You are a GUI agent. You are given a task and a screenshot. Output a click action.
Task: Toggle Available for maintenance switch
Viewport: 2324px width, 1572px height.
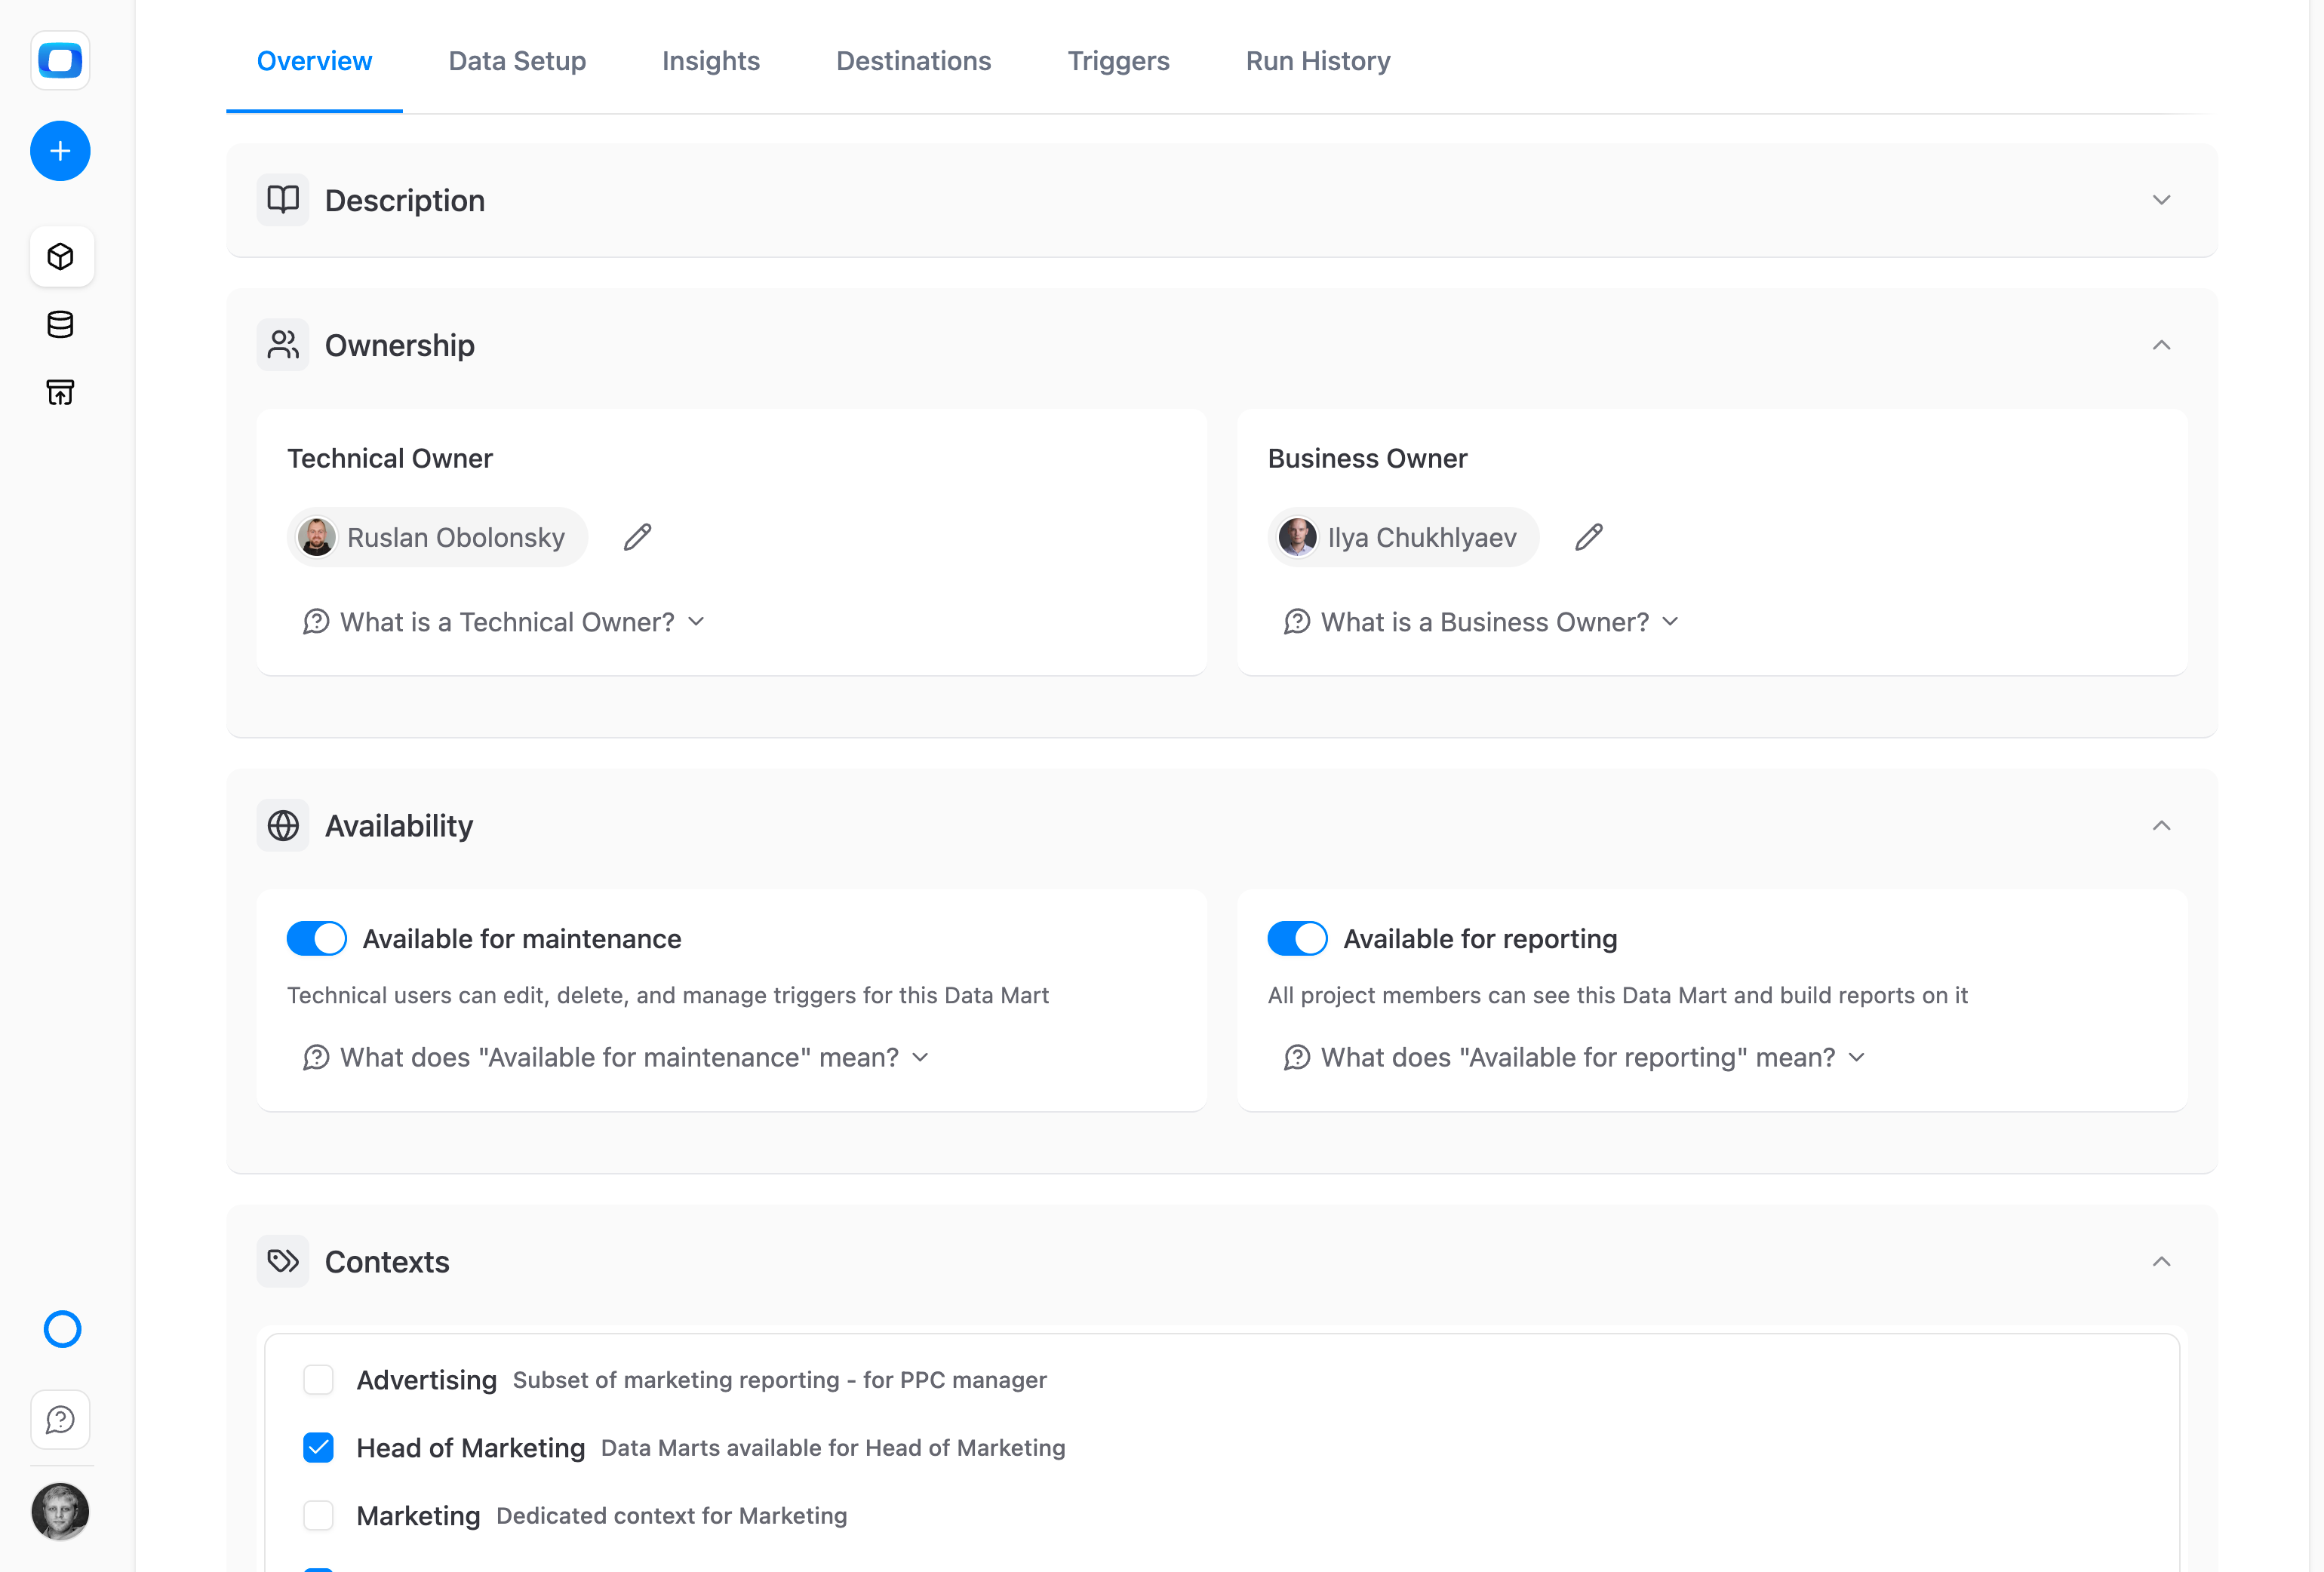pyautogui.click(x=317, y=939)
